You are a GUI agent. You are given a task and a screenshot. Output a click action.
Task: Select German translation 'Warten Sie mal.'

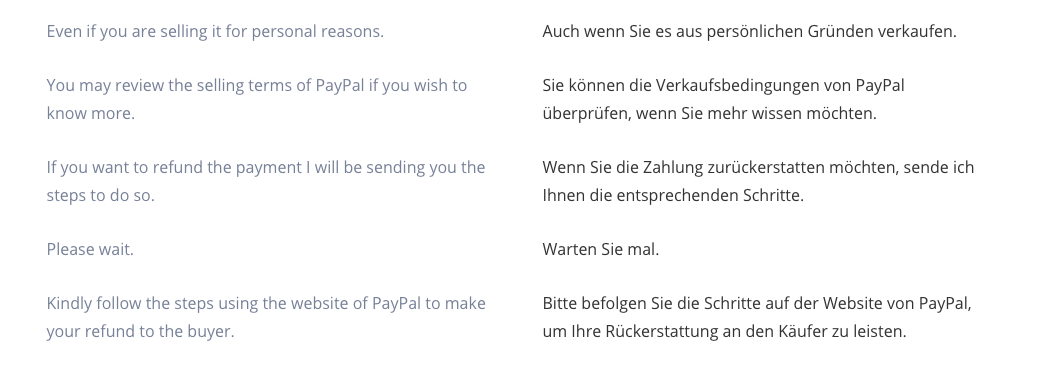click(600, 250)
